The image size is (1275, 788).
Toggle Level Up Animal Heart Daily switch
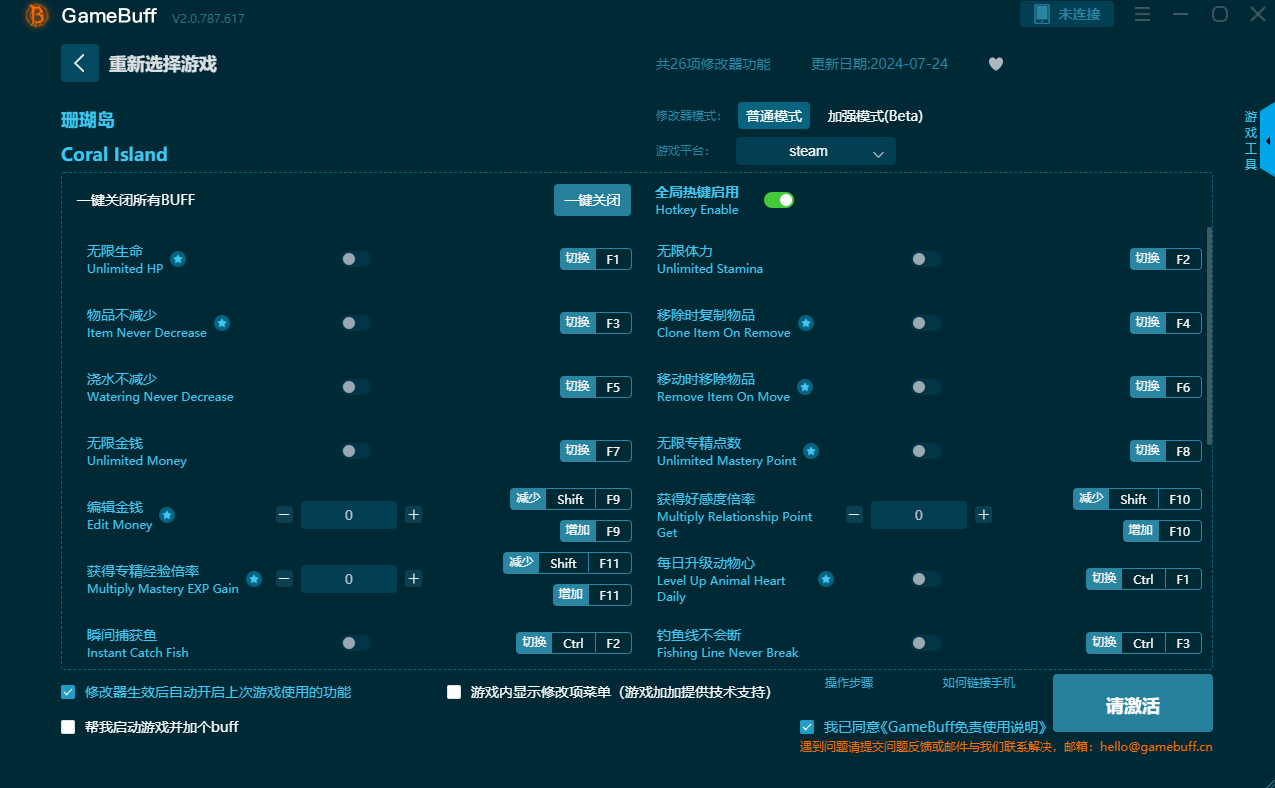[925, 579]
